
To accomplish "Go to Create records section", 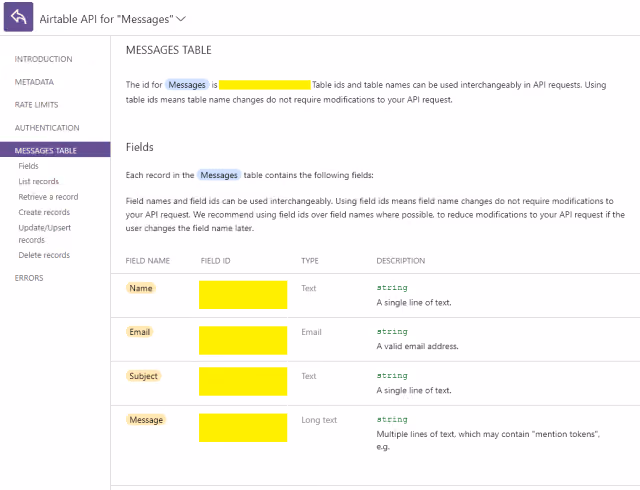I will click(x=44, y=212).
